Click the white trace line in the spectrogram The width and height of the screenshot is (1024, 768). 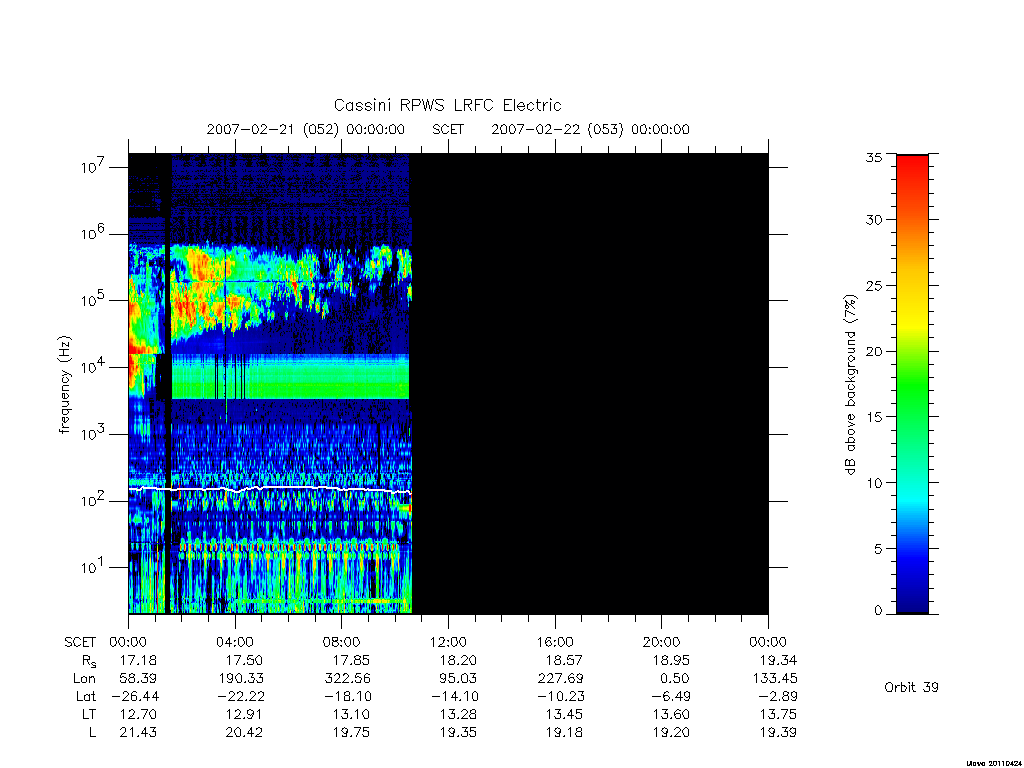click(269, 488)
